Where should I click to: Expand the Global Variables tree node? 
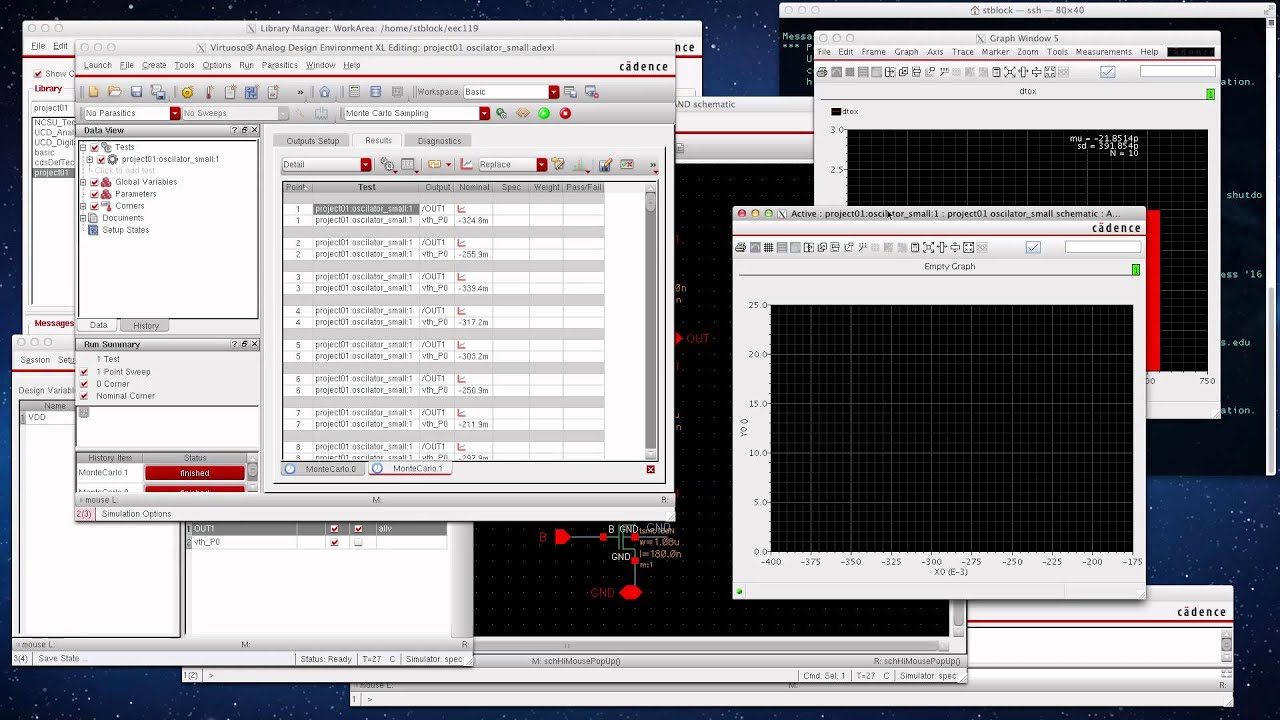(83, 182)
